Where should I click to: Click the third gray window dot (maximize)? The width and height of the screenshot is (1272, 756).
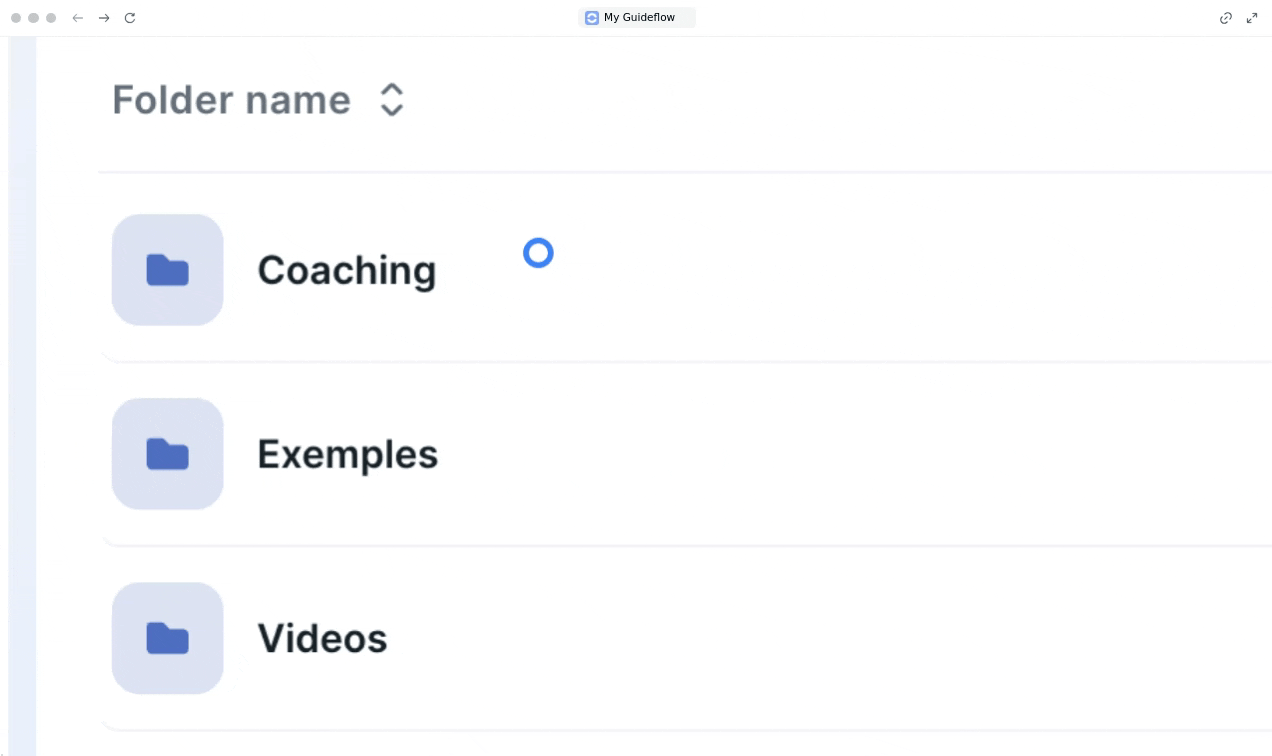51,18
